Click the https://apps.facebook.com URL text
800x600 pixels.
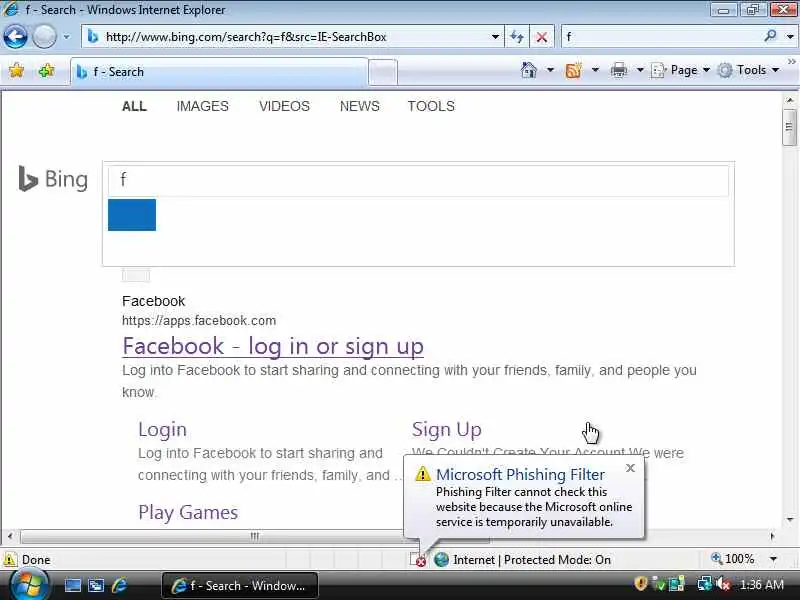click(199, 320)
